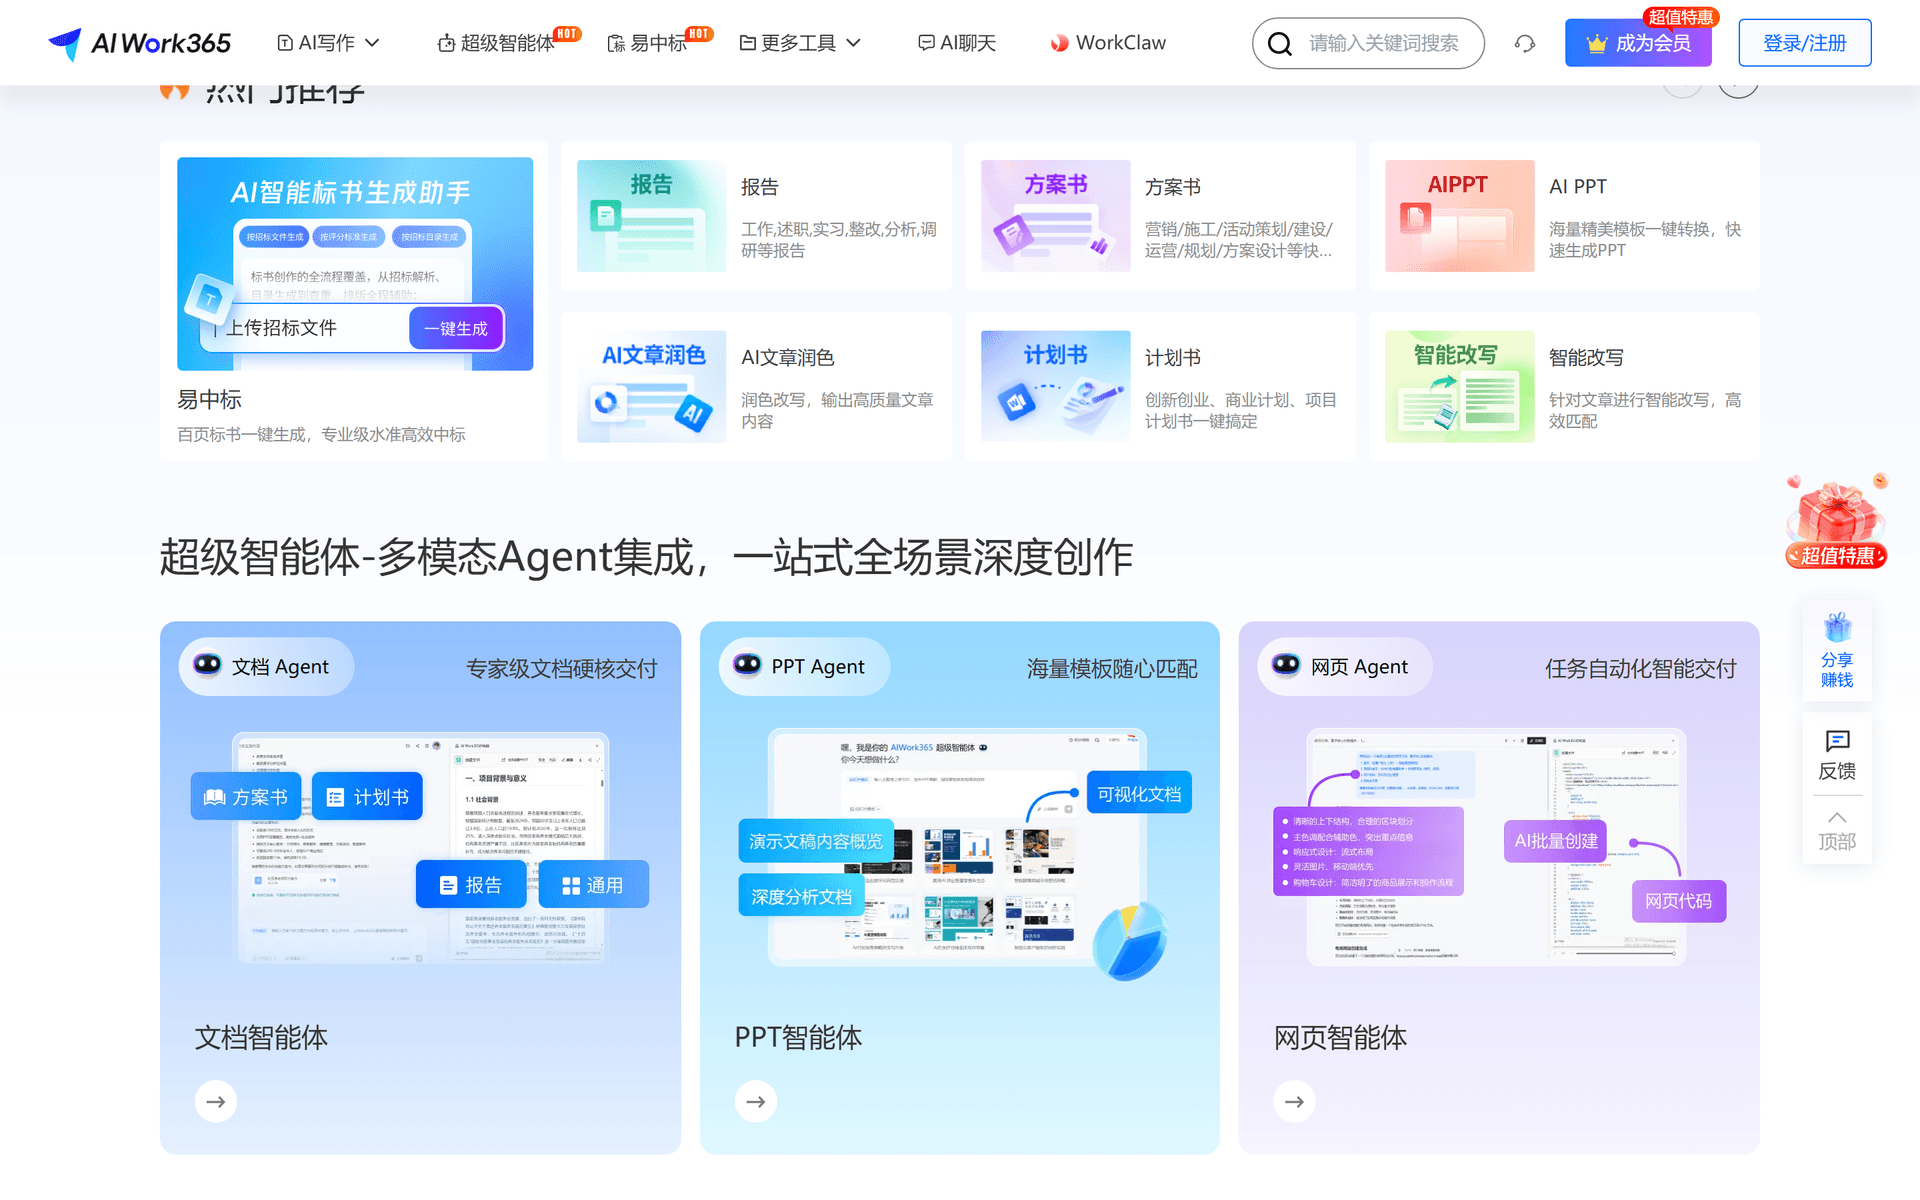Viewport: 1920px width, 1200px height.
Task: Click the 报告 chip in 文档 Agent card
Action: 471,885
